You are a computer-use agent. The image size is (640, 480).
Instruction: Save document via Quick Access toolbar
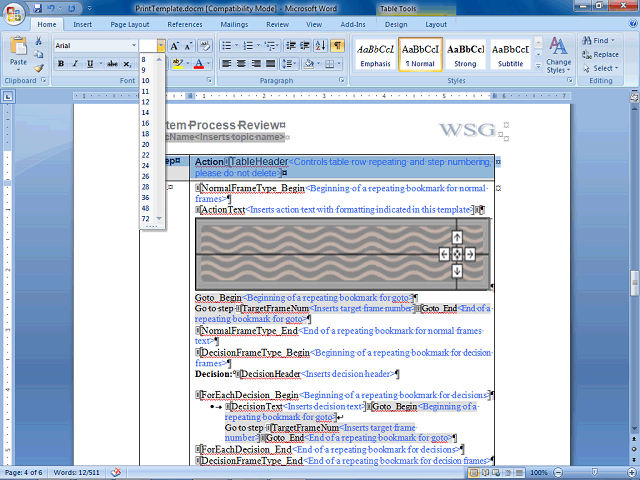click(38, 8)
